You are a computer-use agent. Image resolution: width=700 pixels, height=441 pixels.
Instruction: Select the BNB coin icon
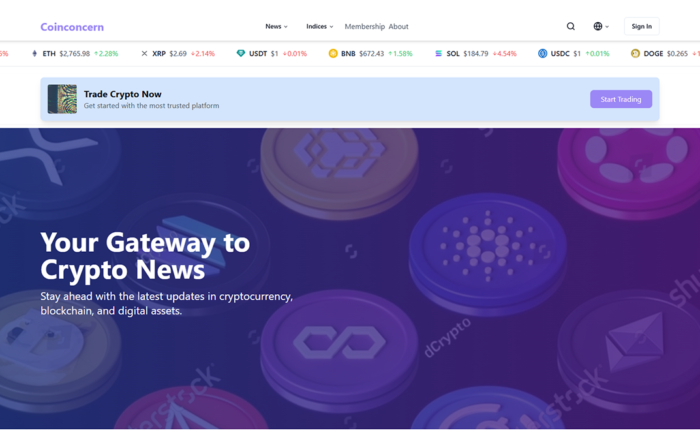click(333, 53)
